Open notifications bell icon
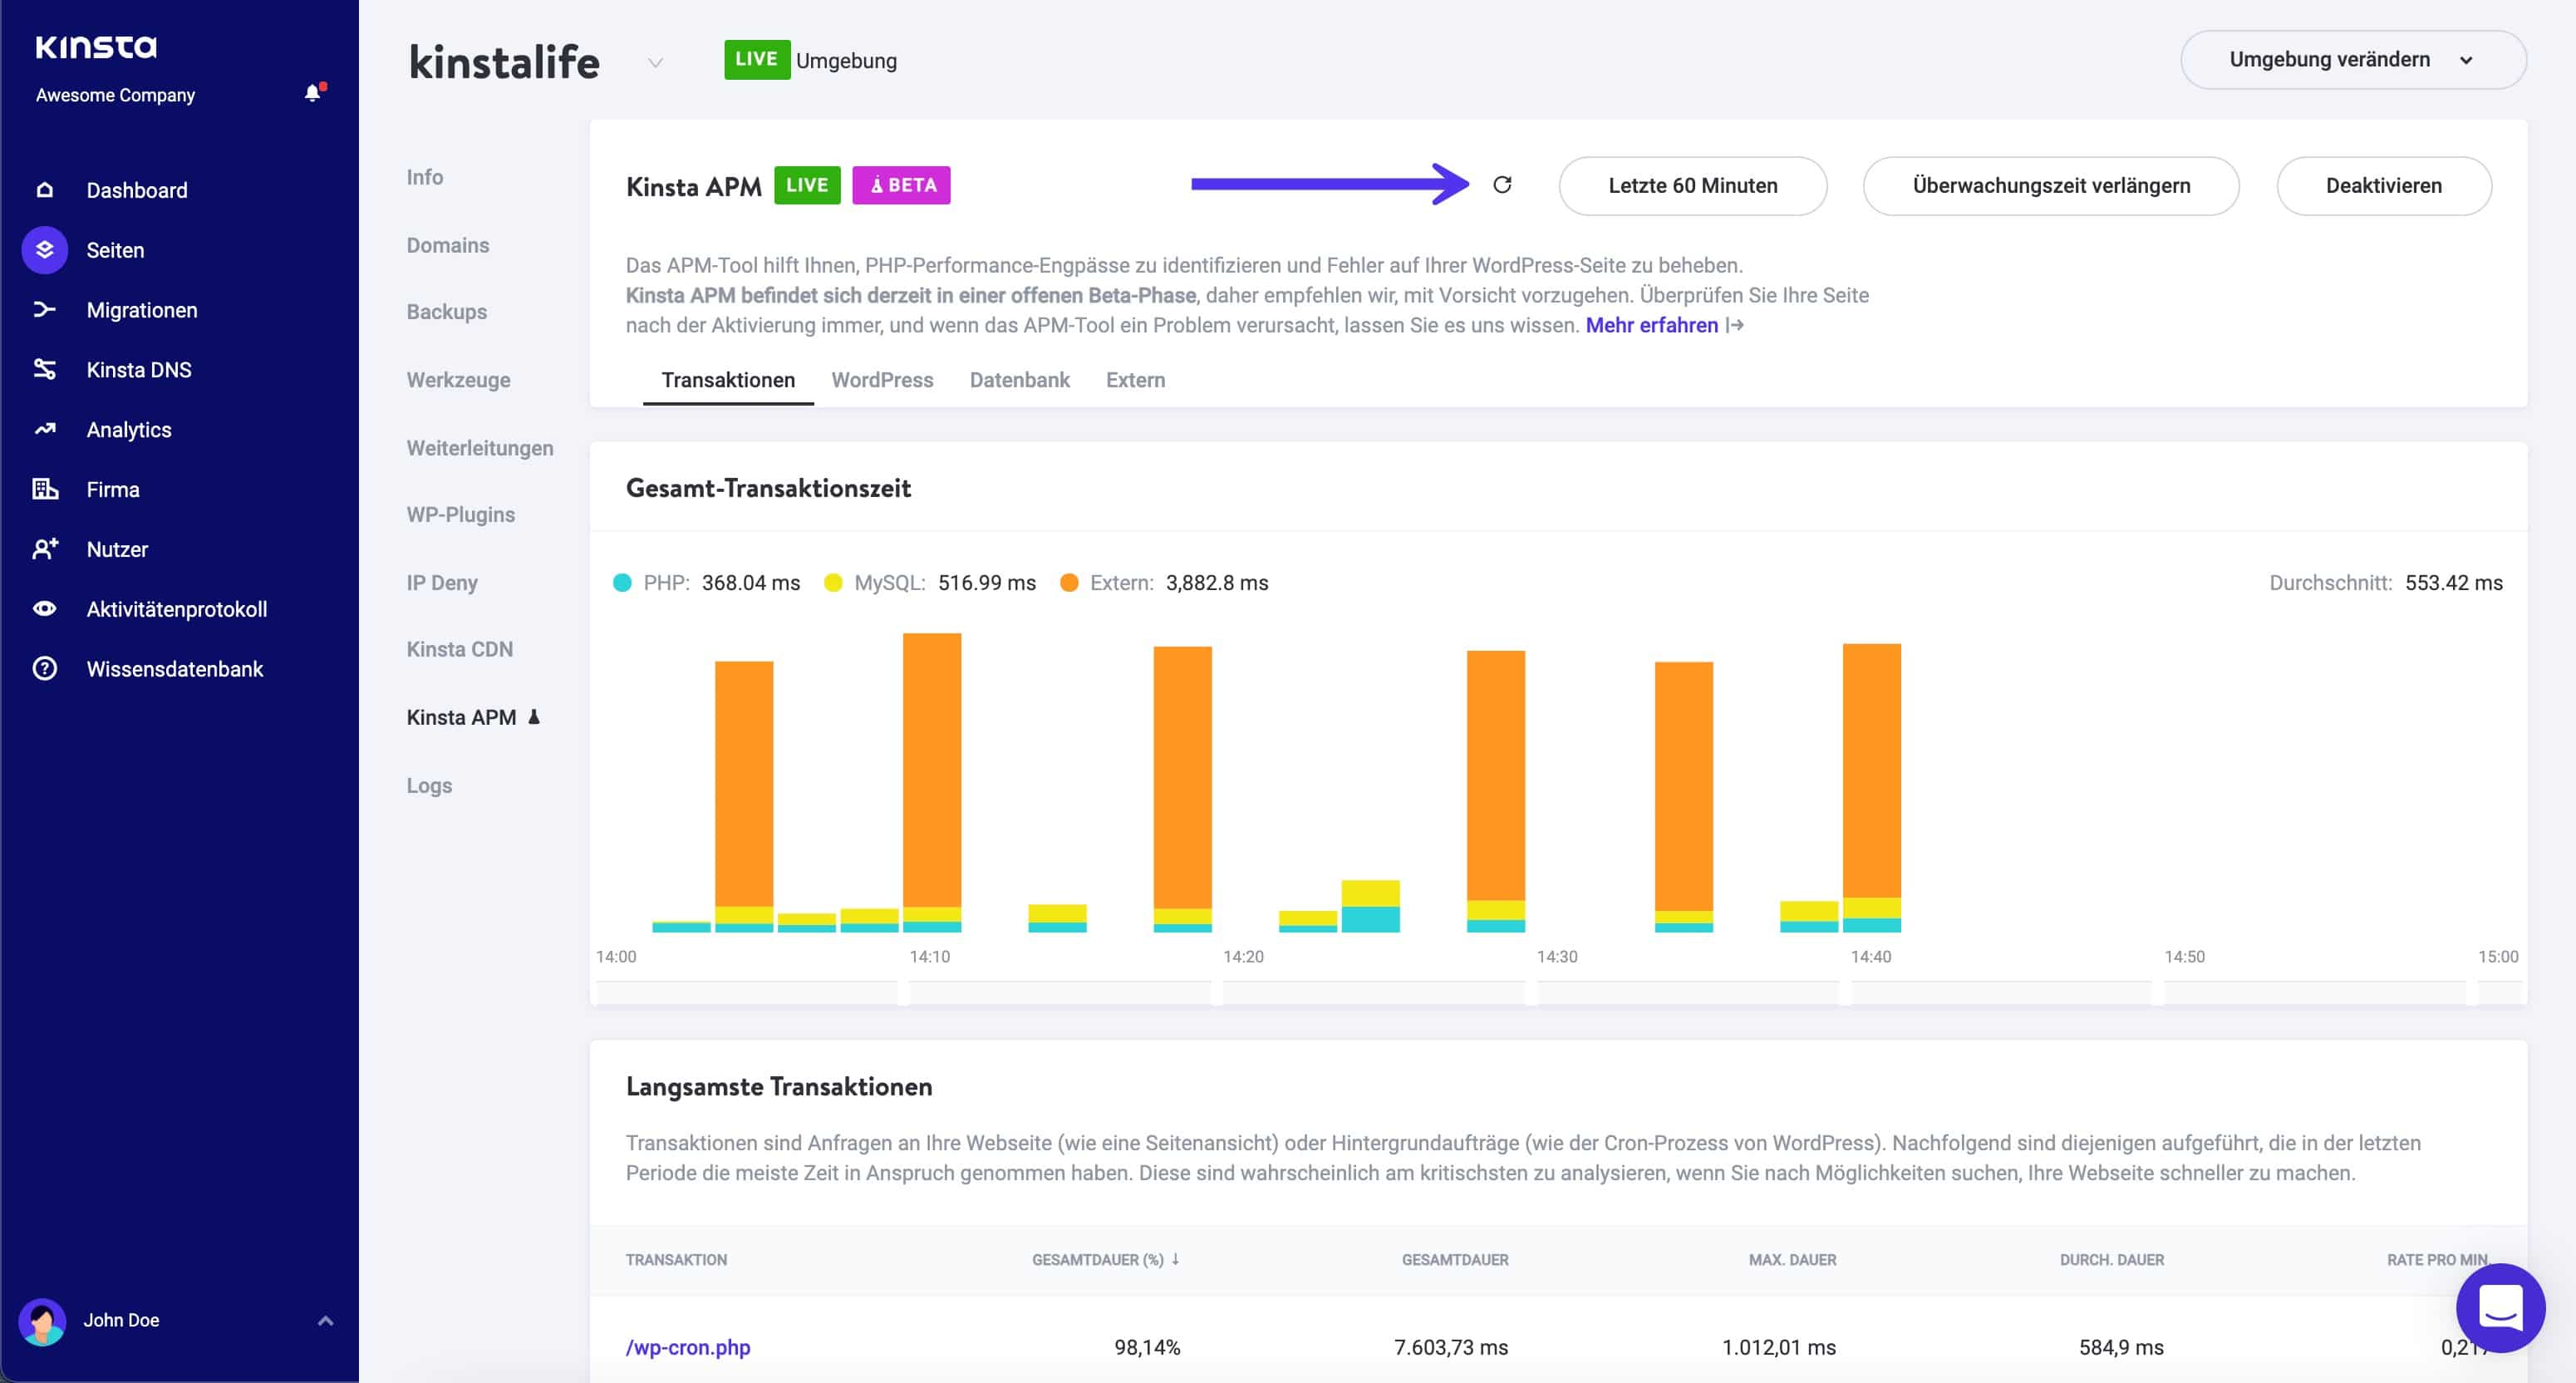The width and height of the screenshot is (2576, 1383). tap(313, 93)
